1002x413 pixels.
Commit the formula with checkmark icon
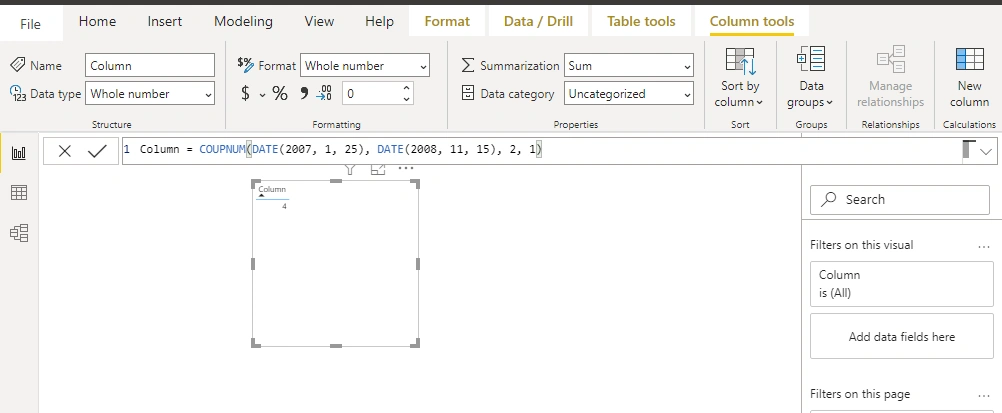click(x=97, y=151)
